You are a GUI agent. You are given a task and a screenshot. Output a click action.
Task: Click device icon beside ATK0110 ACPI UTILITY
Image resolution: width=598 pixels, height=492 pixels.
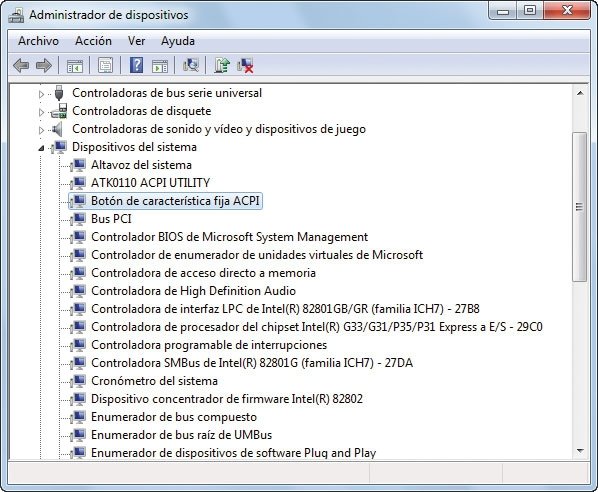[x=78, y=183]
